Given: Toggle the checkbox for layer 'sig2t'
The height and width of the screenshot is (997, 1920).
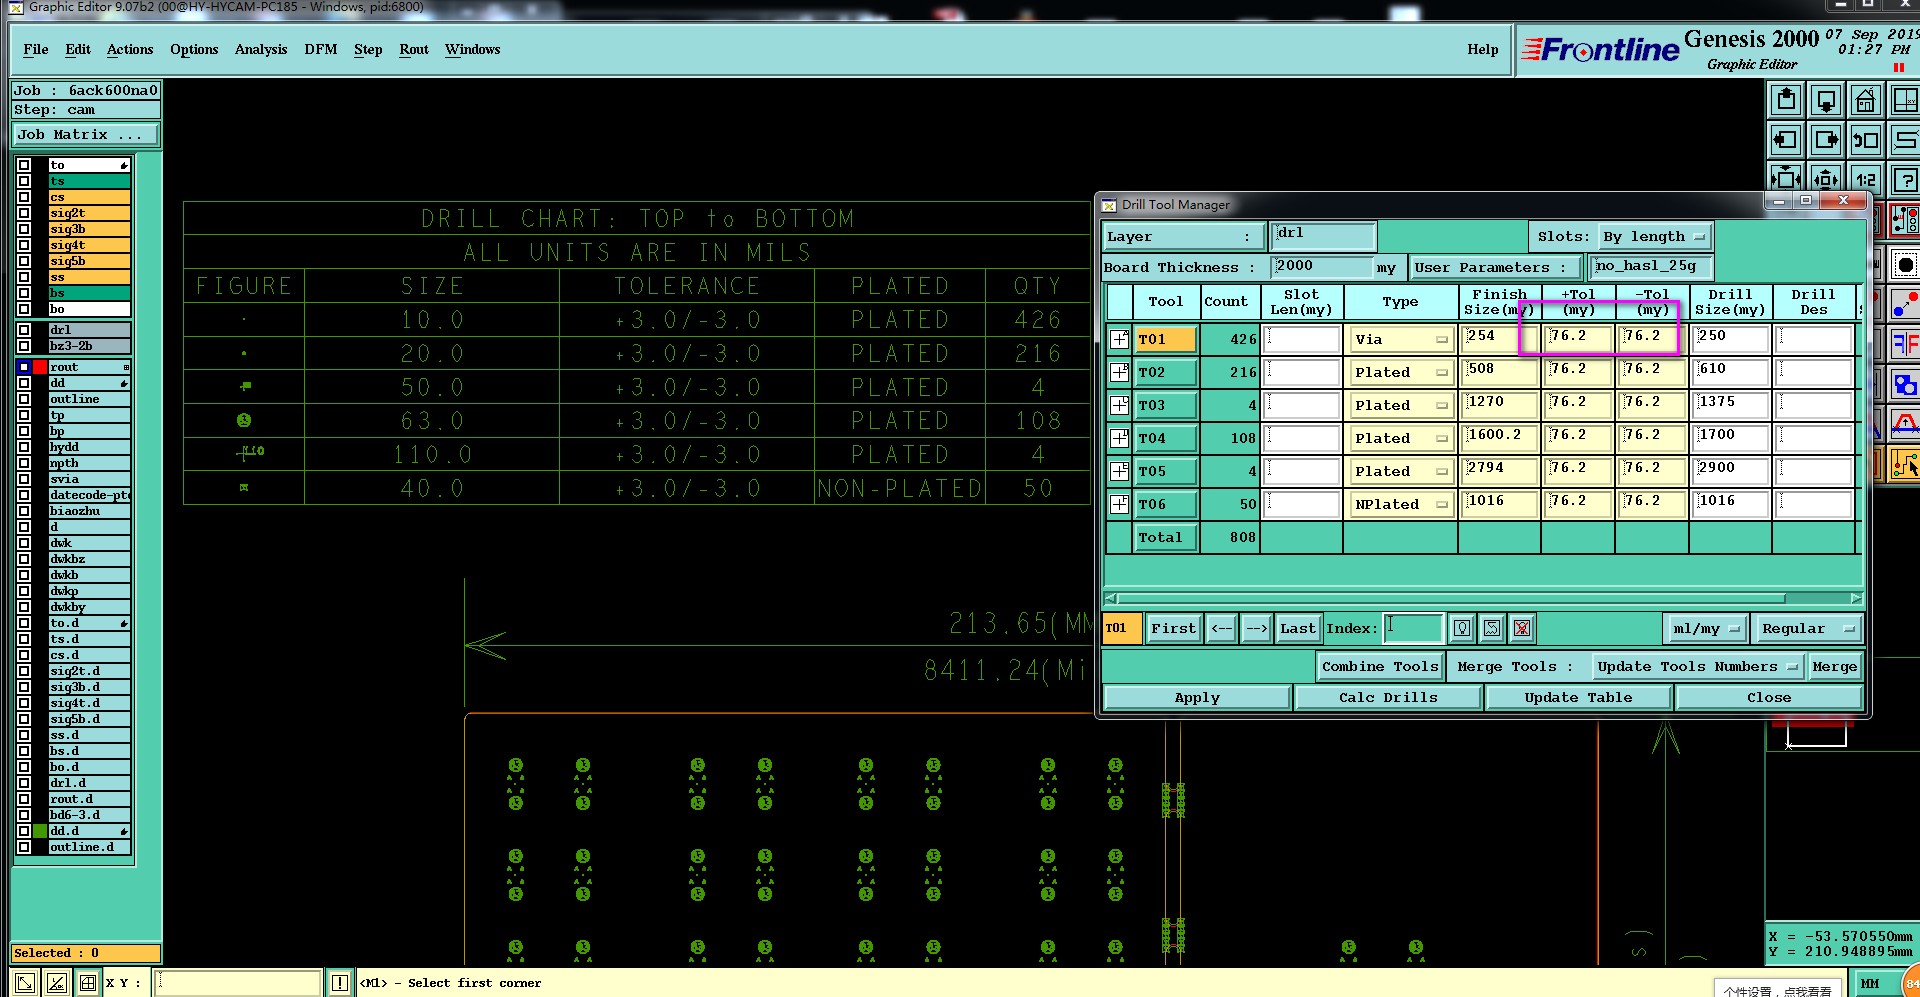Looking at the screenshot, I should pyautogui.click(x=24, y=213).
